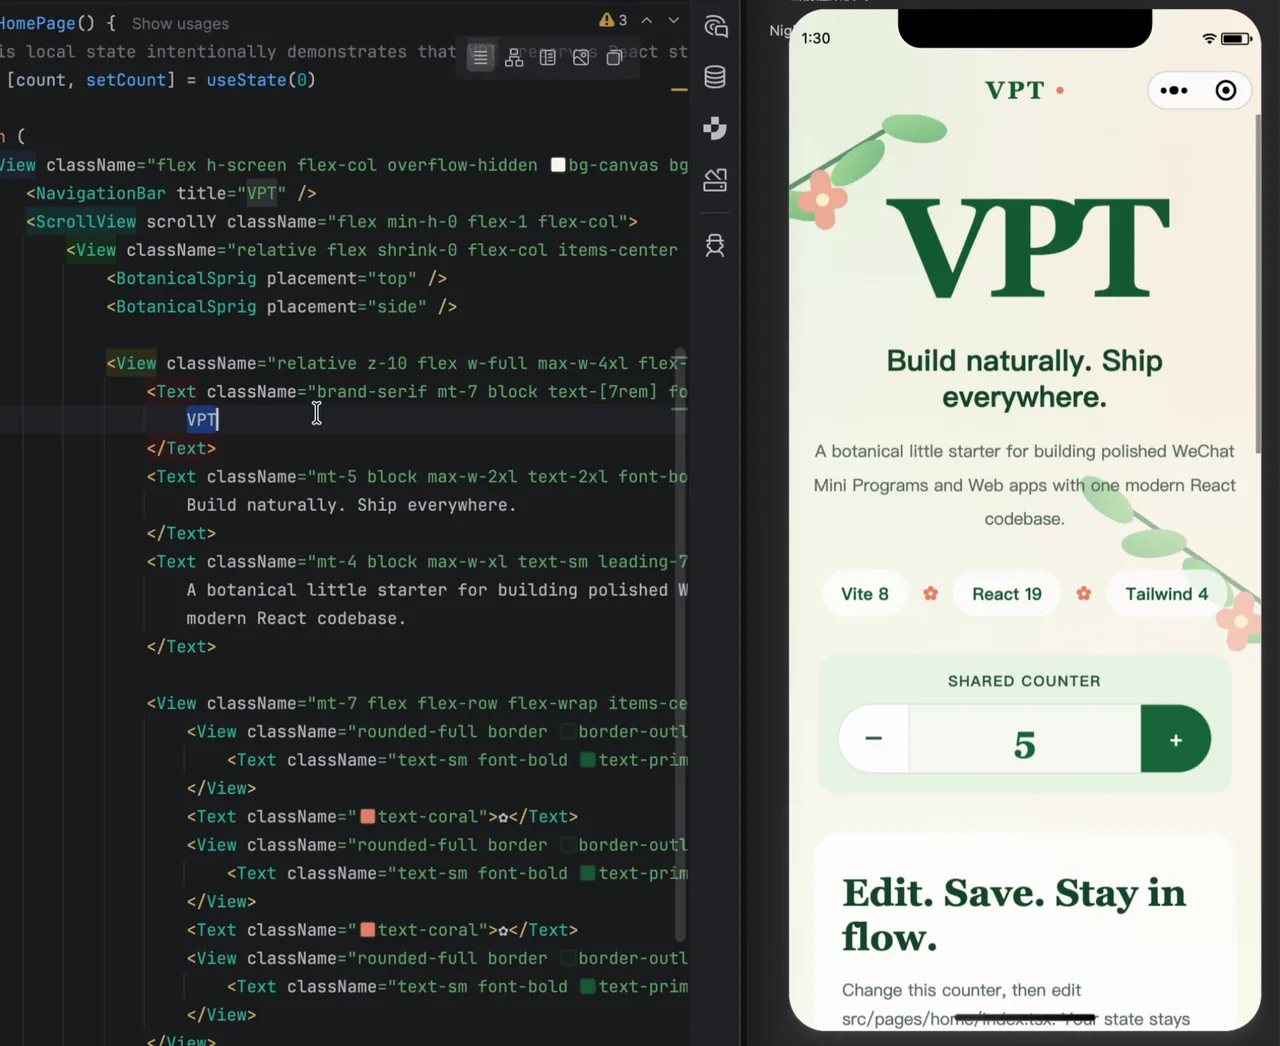This screenshot has height=1046, width=1280.
Task: Click the Tailwind 4 badge
Action: (1167, 594)
